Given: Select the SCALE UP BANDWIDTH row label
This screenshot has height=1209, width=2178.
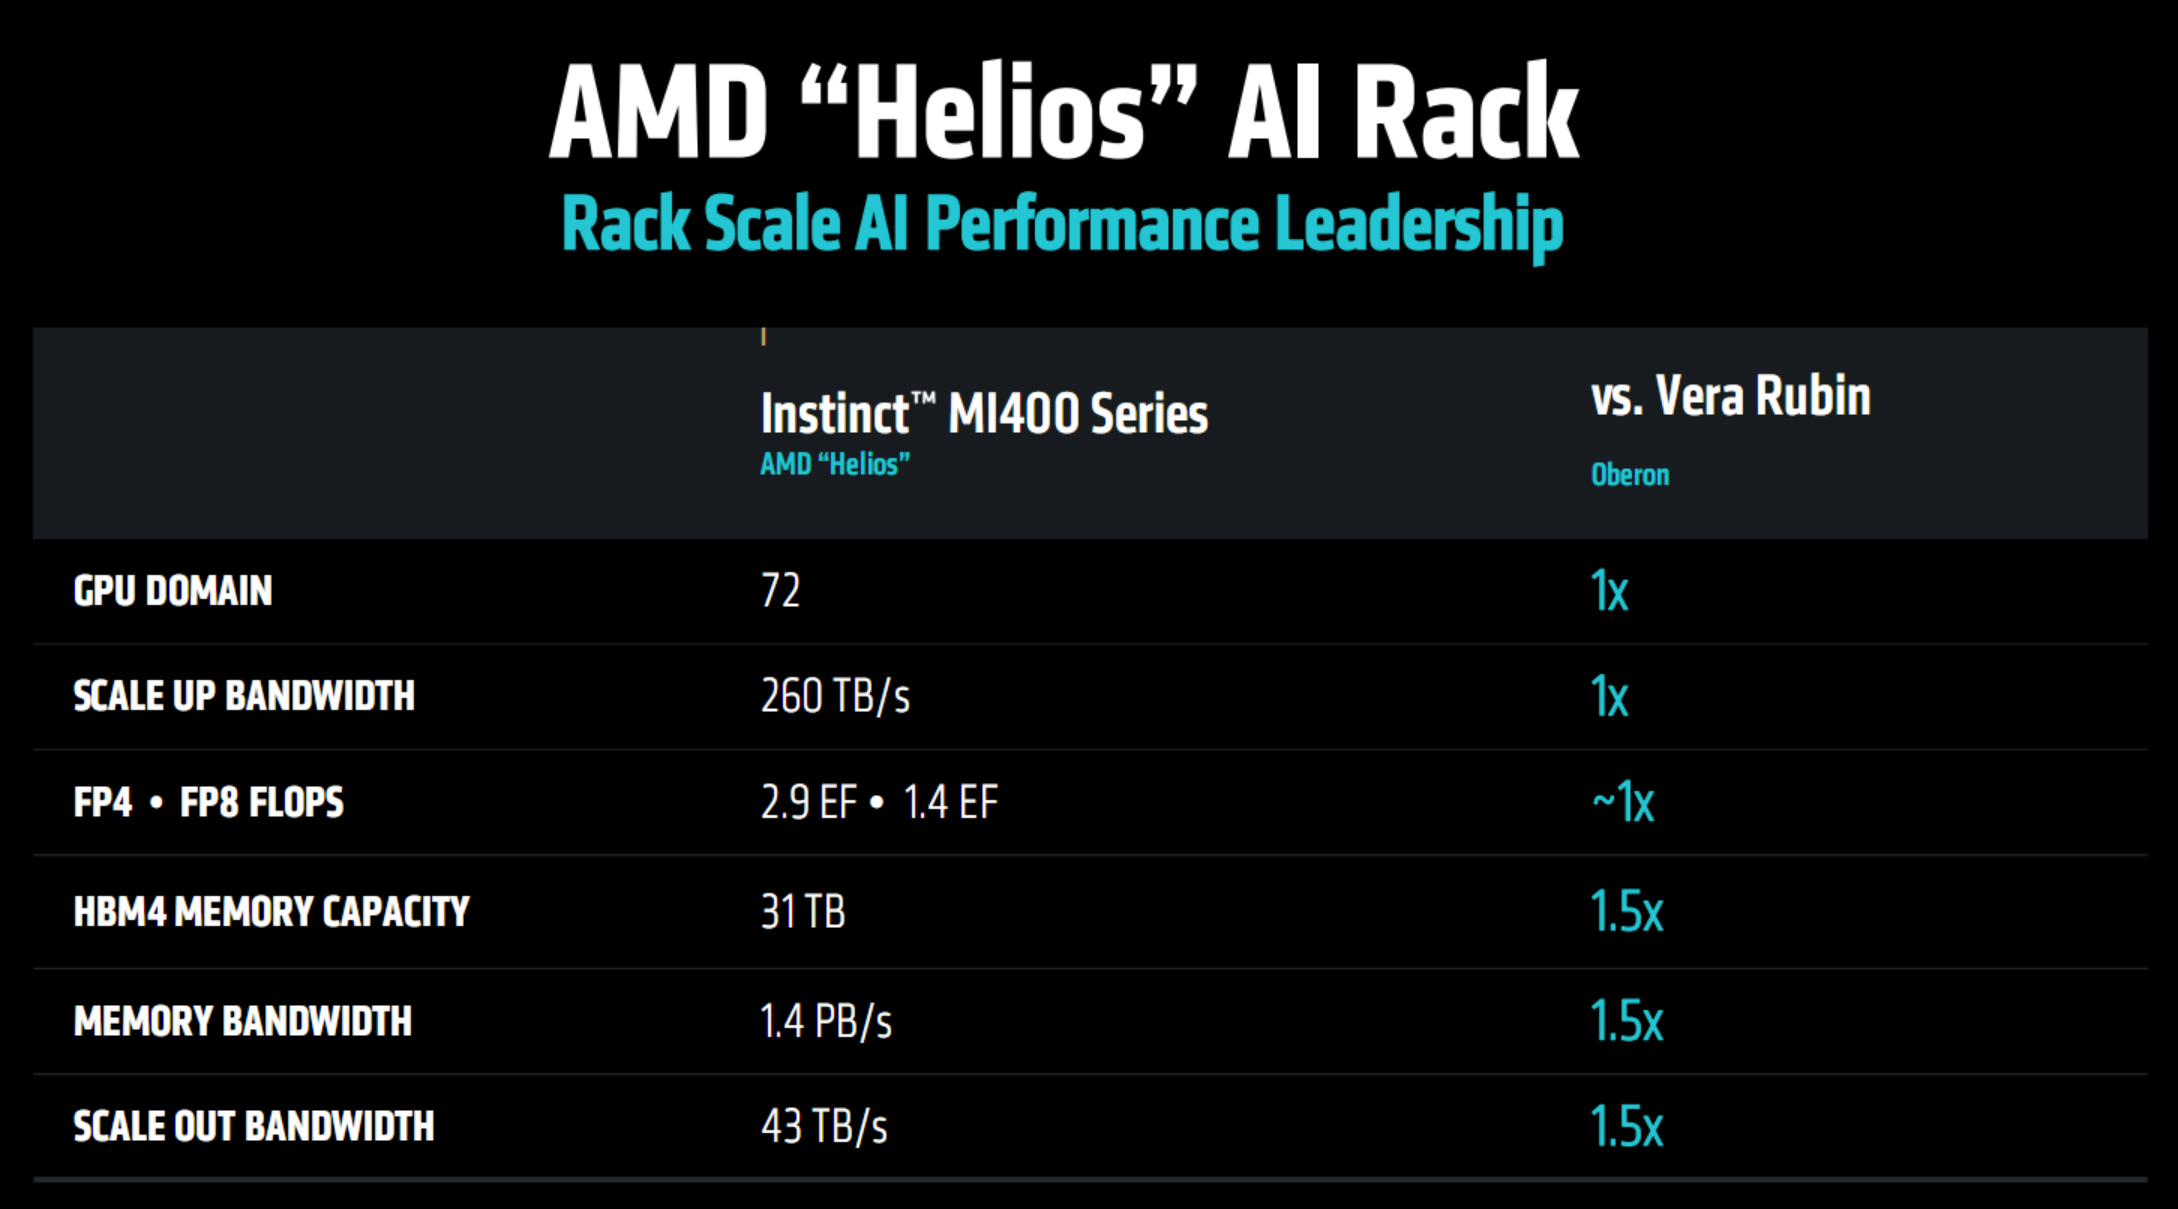Looking at the screenshot, I should pyautogui.click(x=244, y=696).
